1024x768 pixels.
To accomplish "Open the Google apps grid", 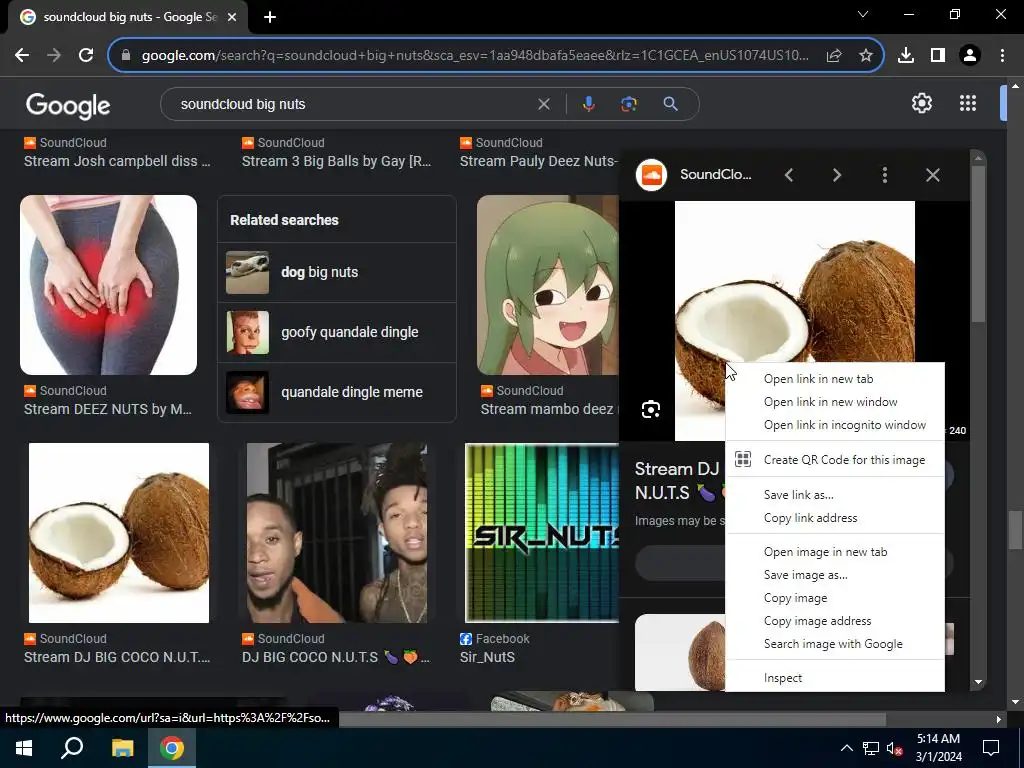I will 968,103.
